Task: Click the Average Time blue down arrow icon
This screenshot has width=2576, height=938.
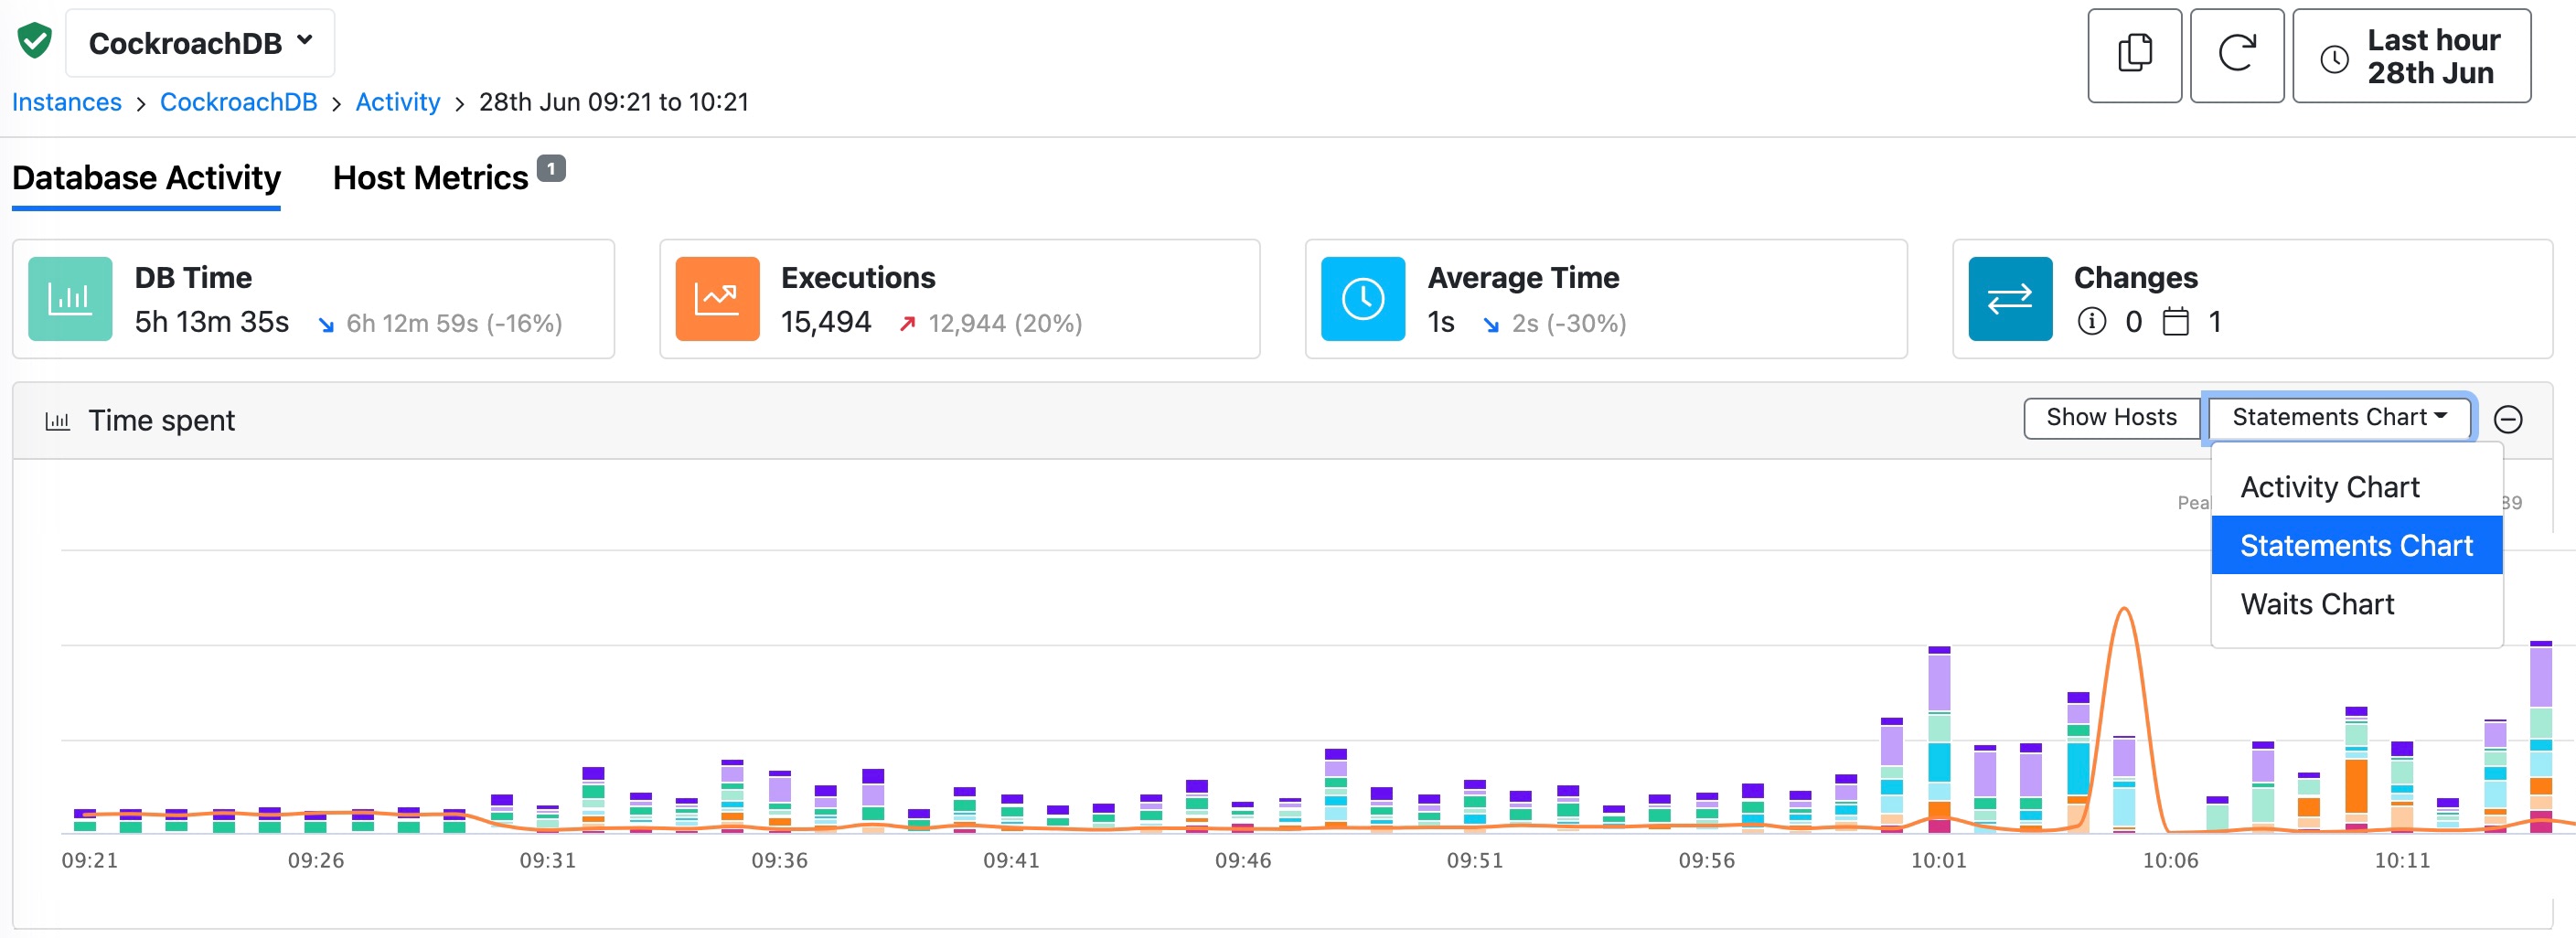Action: pyautogui.click(x=1491, y=324)
